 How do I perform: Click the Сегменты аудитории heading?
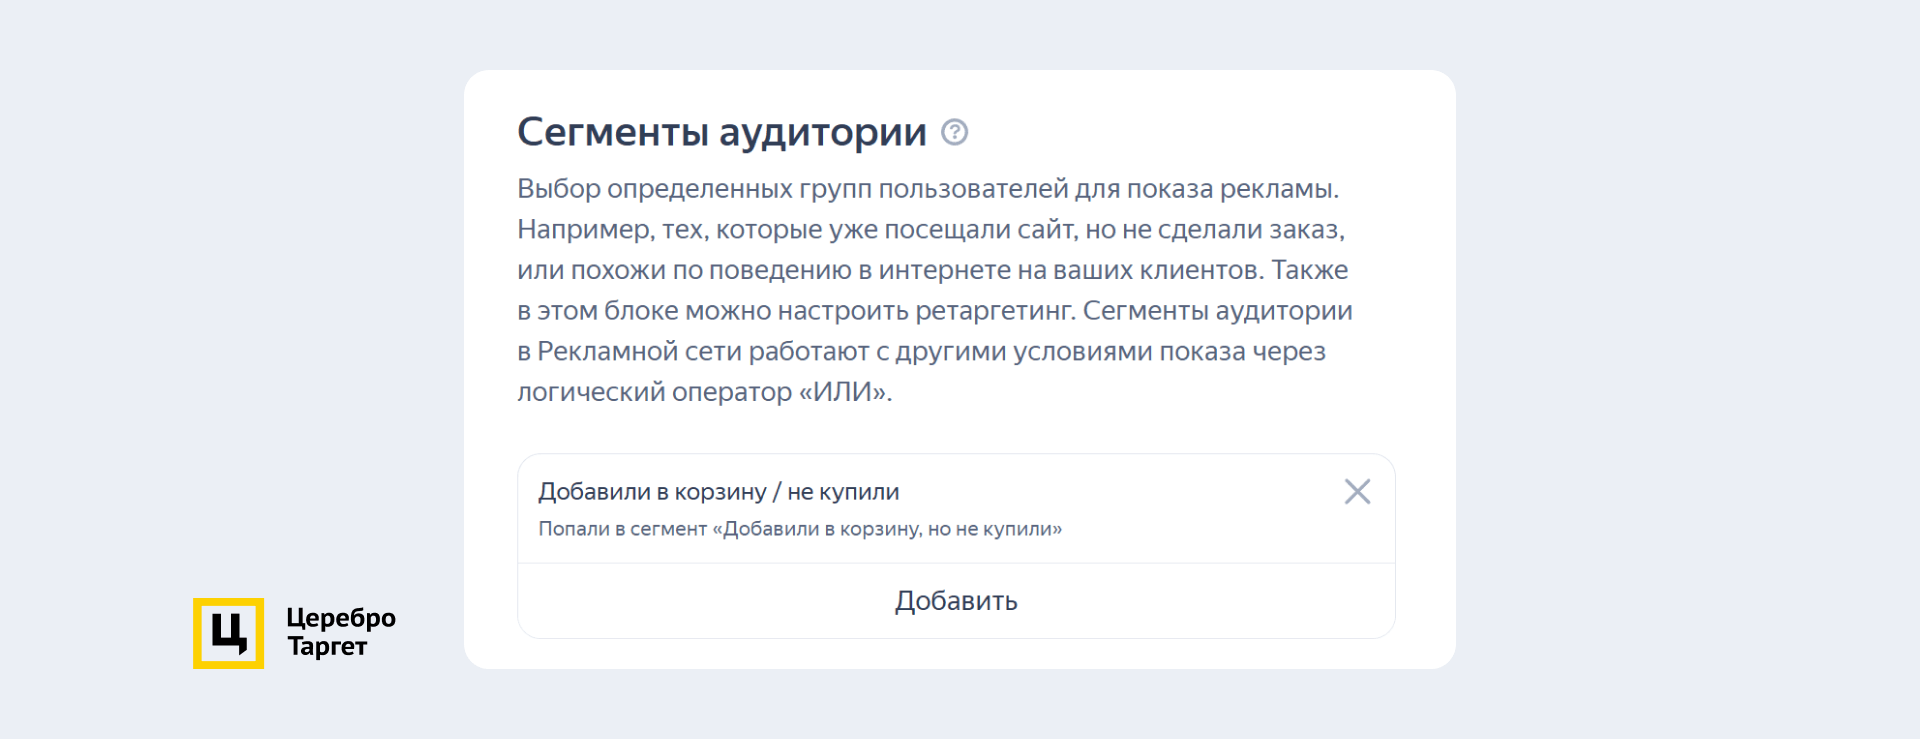[721, 132]
